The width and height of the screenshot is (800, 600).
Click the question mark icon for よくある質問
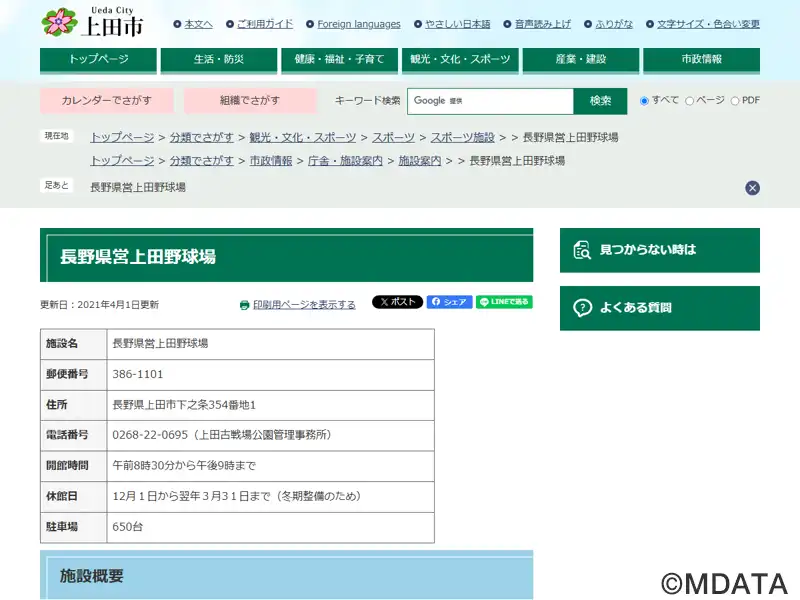tap(581, 308)
